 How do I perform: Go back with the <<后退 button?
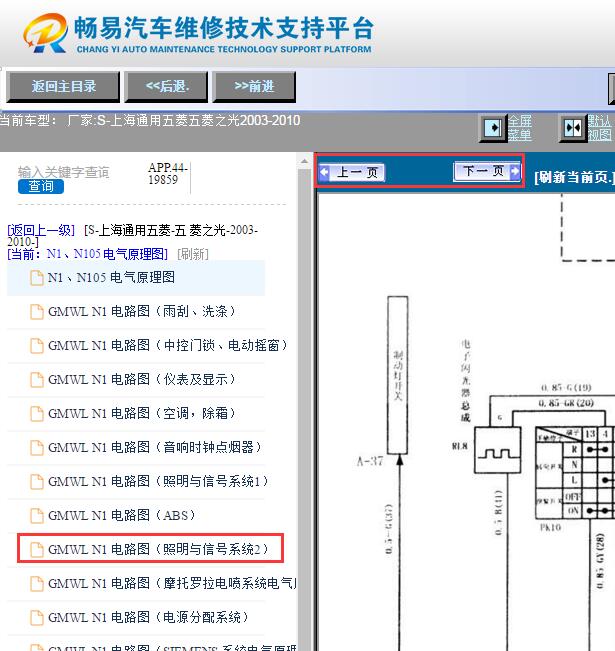click(167, 87)
